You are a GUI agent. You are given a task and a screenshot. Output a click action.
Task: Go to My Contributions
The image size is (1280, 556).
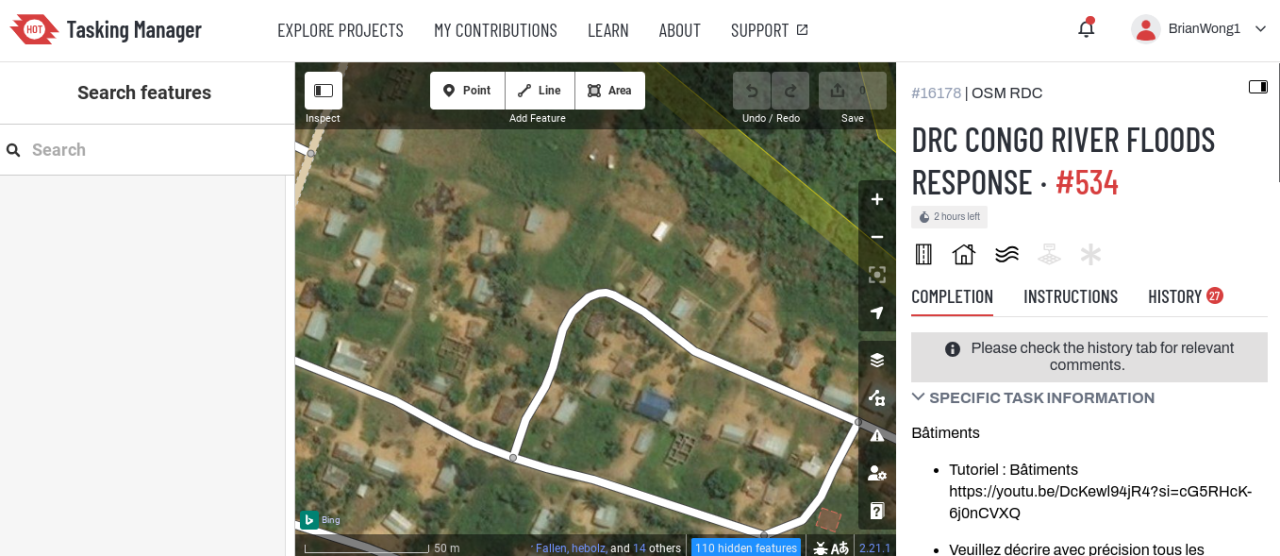[495, 30]
